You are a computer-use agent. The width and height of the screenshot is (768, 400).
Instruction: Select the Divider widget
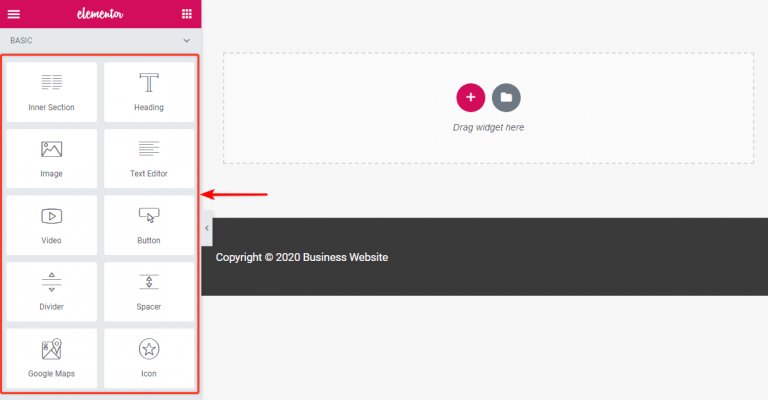[x=52, y=291]
